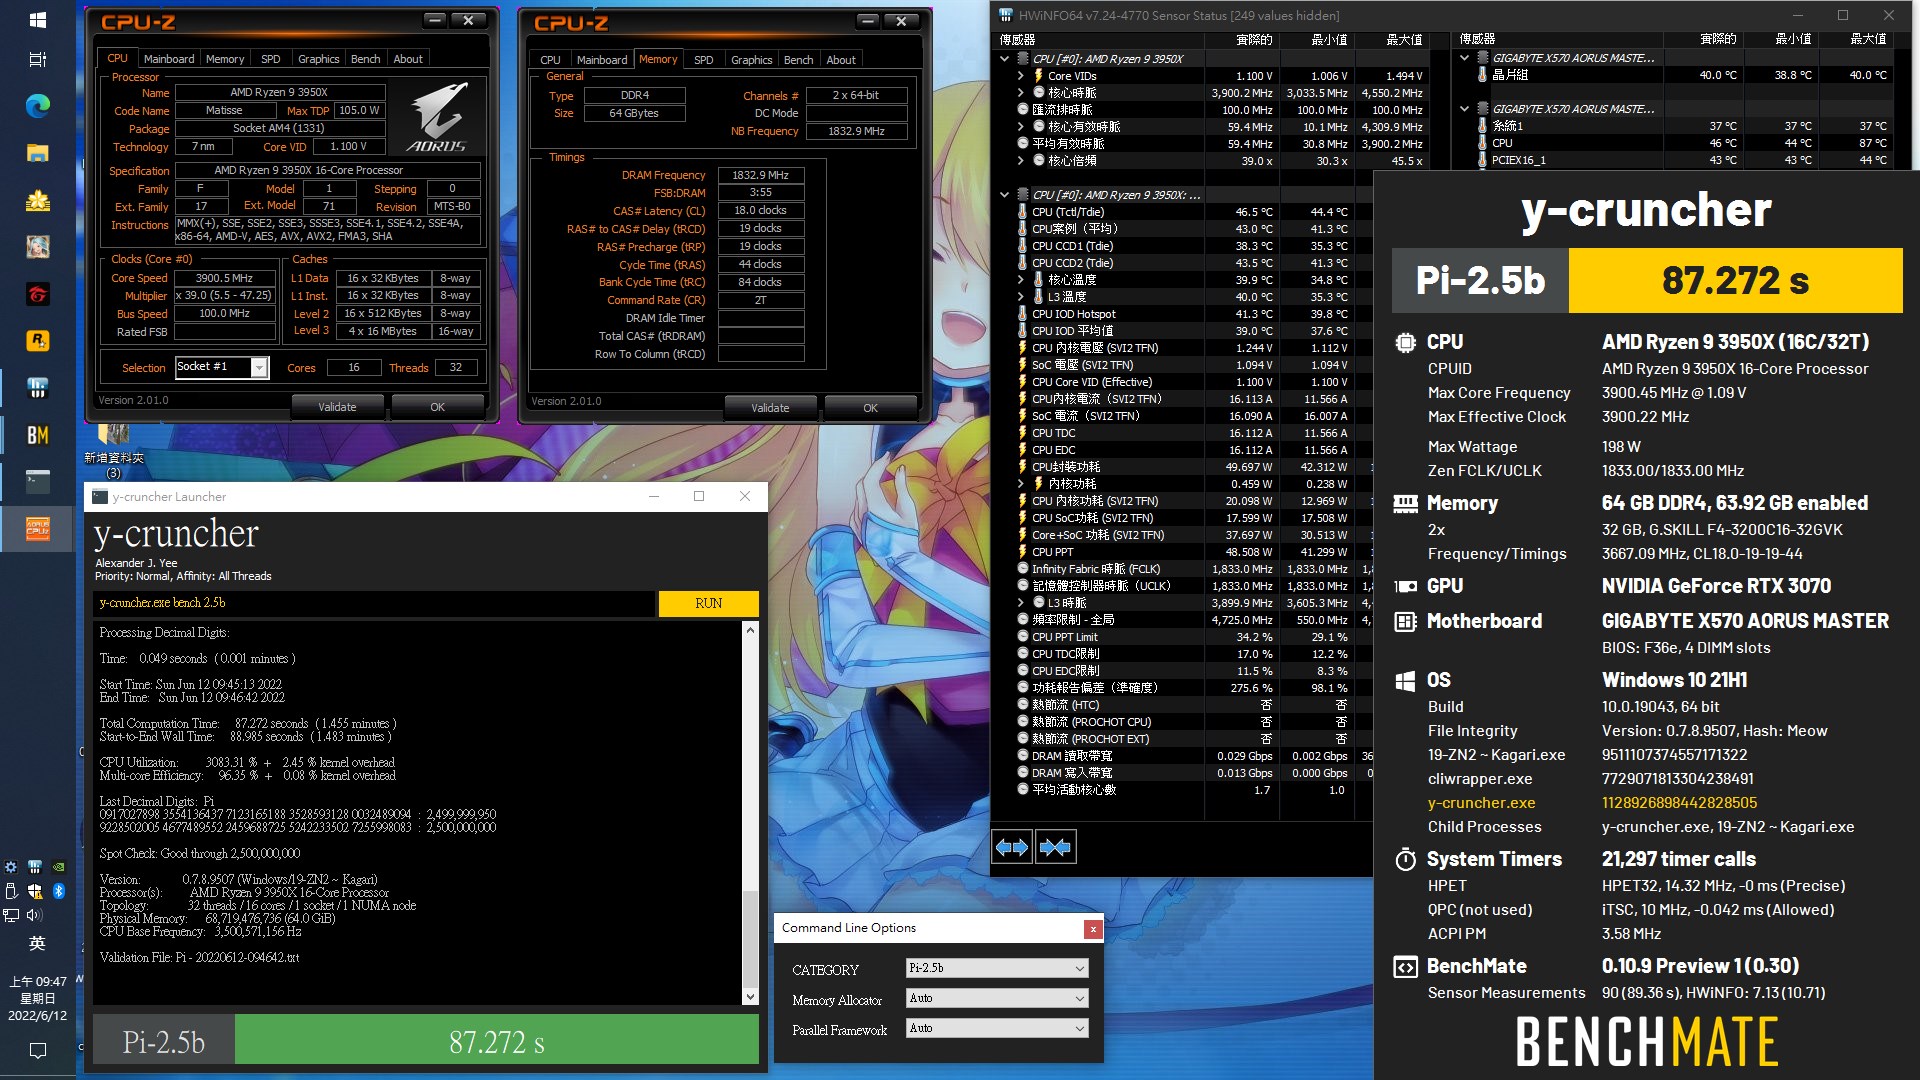Open the yellow flower app taskbar icon

click(x=37, y=200)
